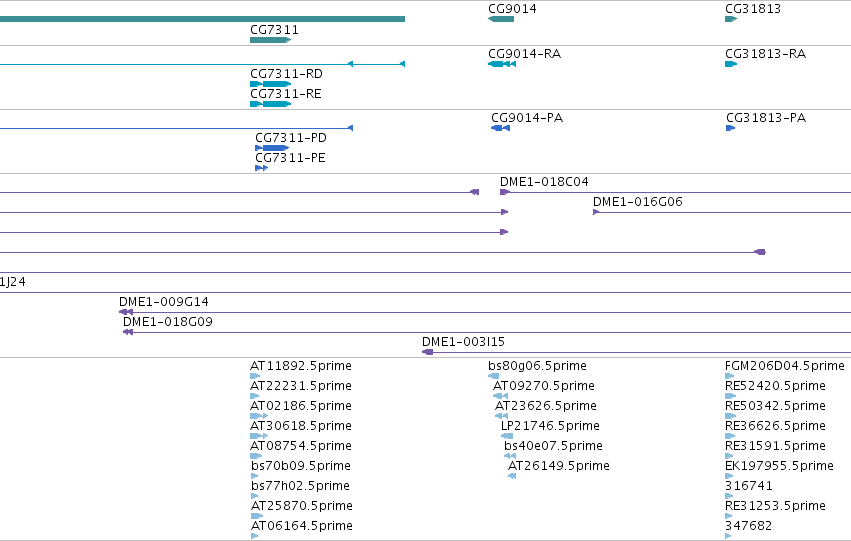Select the DME1-009G14 double arrow end

point(126,312)
